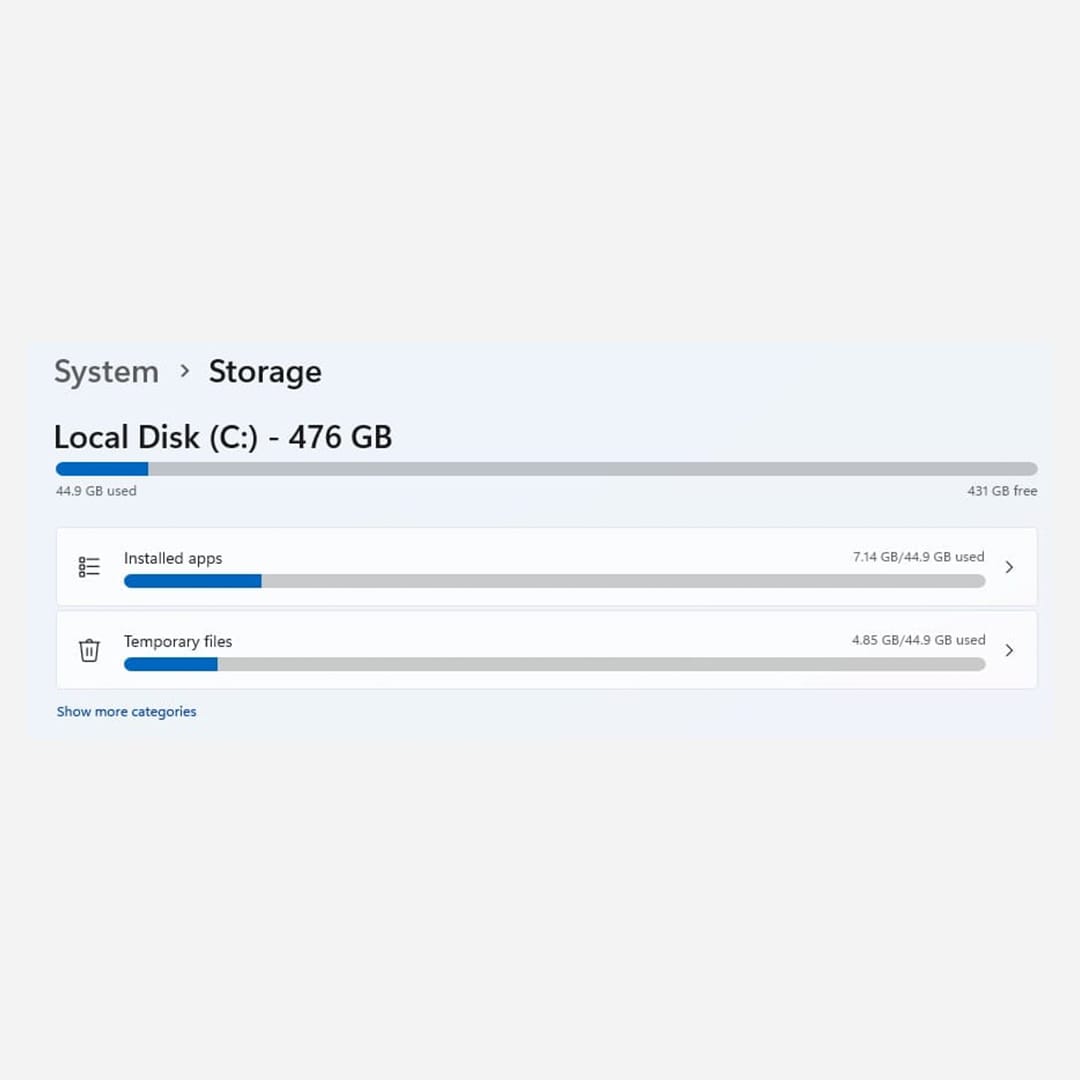The height and width of the screenshot is (1080, 1080).
Task: Open Temporary files using its right chevron
Action: click(1009, 650)
